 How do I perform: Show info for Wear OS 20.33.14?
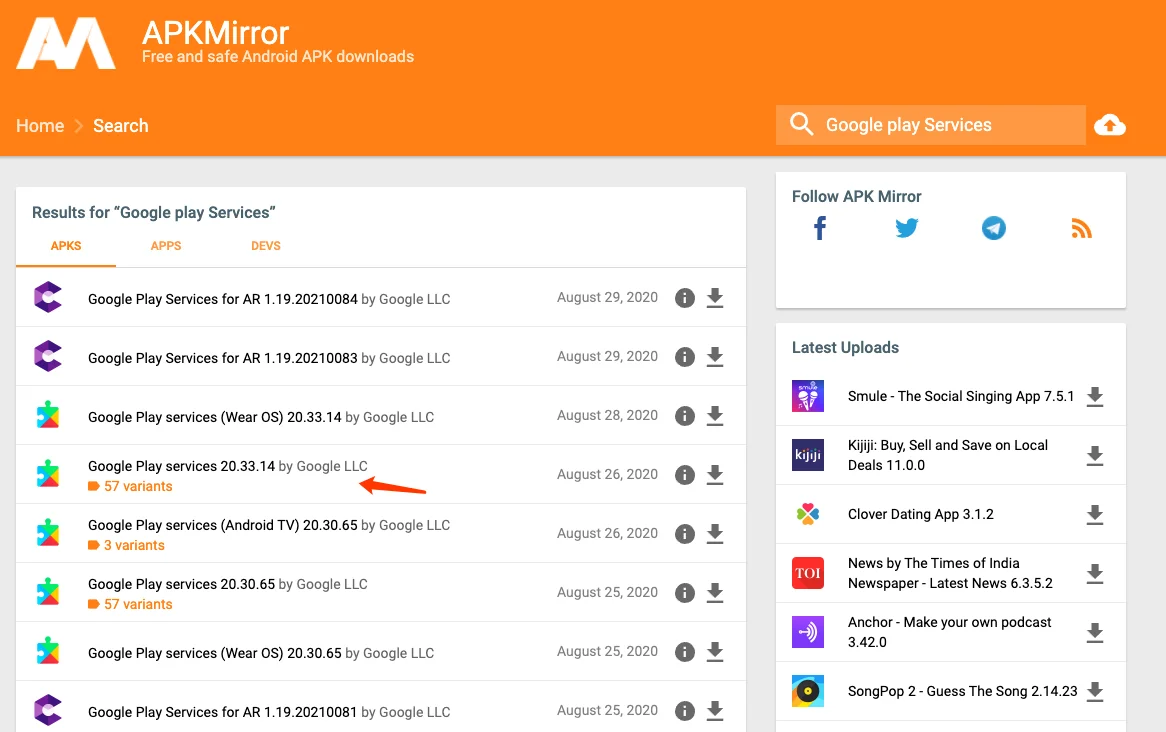pos(685,415)
